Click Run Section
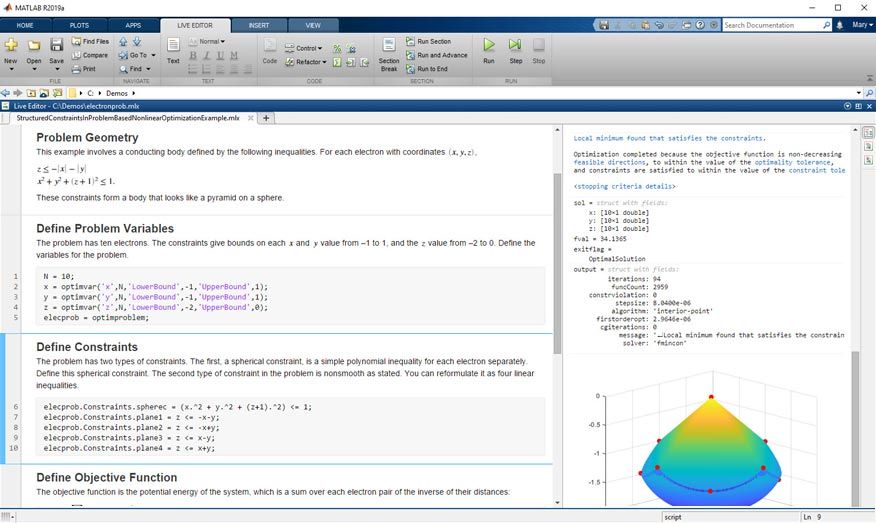Image resolution: width=876 pixels, height=523 pixels. point(429,41)
